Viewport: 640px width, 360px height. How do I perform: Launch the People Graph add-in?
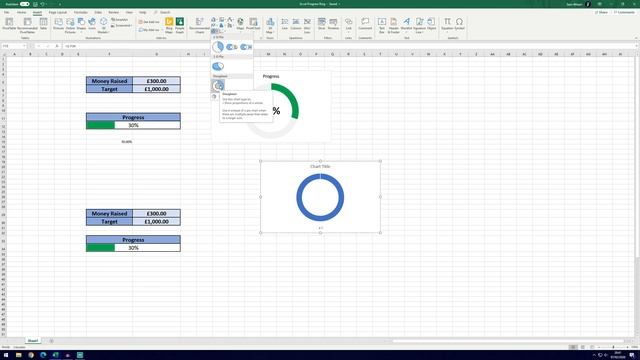coord(180,25)
